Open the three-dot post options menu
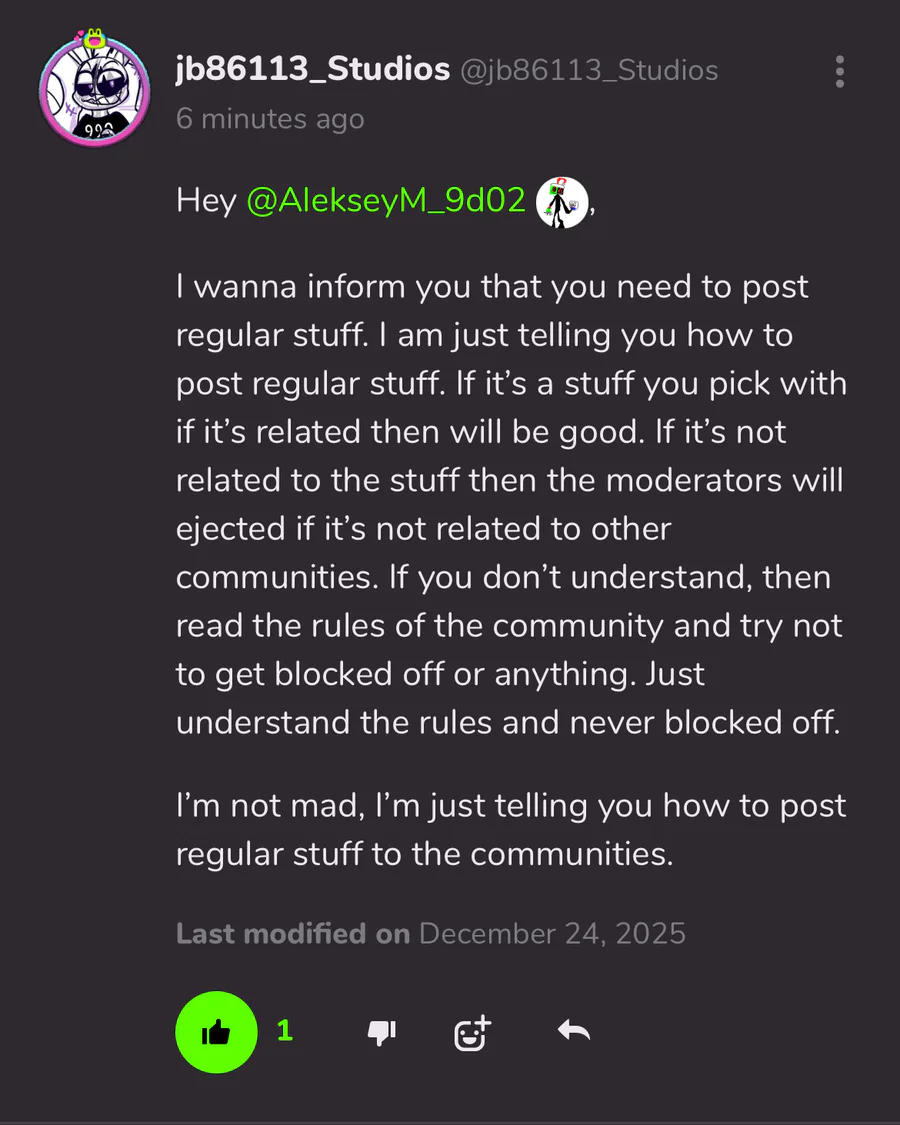 pos(839,71)
